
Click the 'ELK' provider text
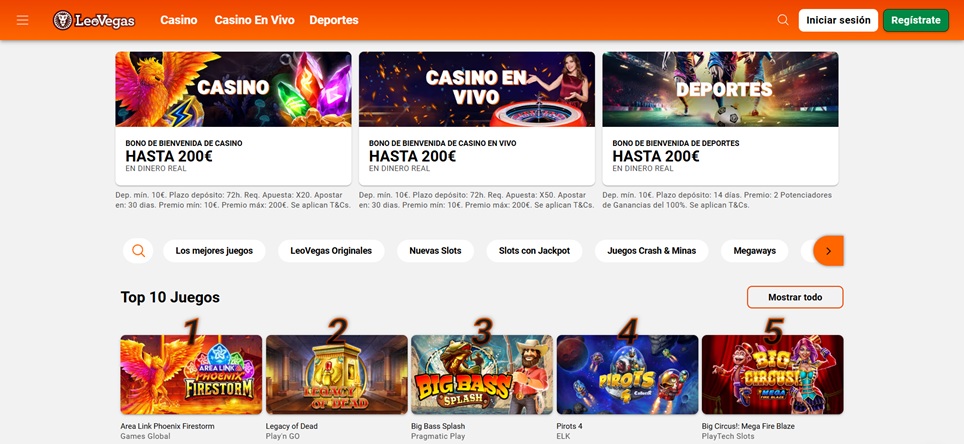point(564,437)
